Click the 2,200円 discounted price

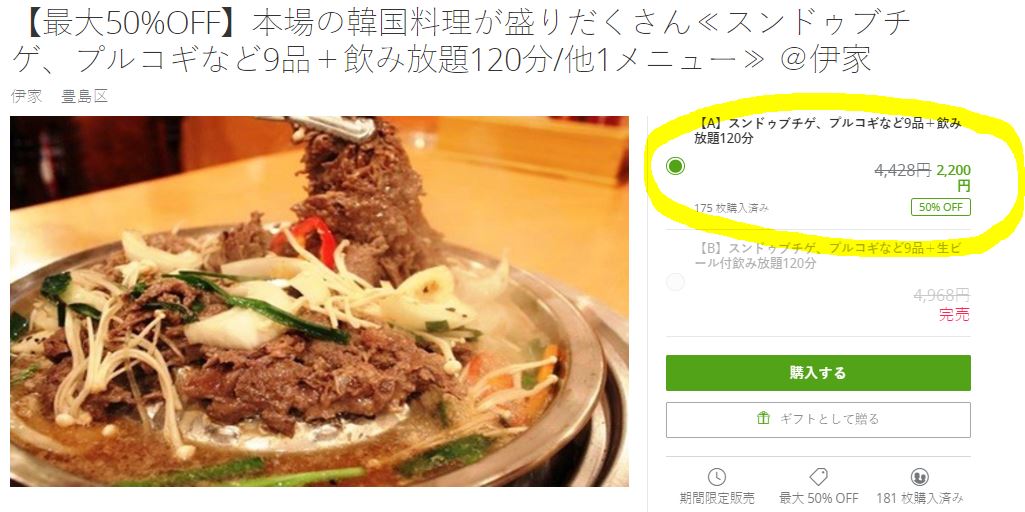954,178
